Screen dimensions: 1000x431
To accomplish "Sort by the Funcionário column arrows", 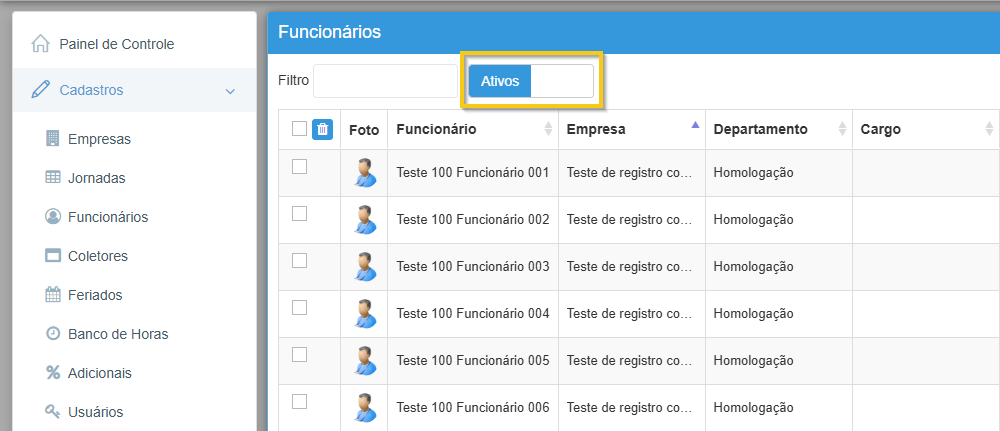I will (x=548, y=129).
